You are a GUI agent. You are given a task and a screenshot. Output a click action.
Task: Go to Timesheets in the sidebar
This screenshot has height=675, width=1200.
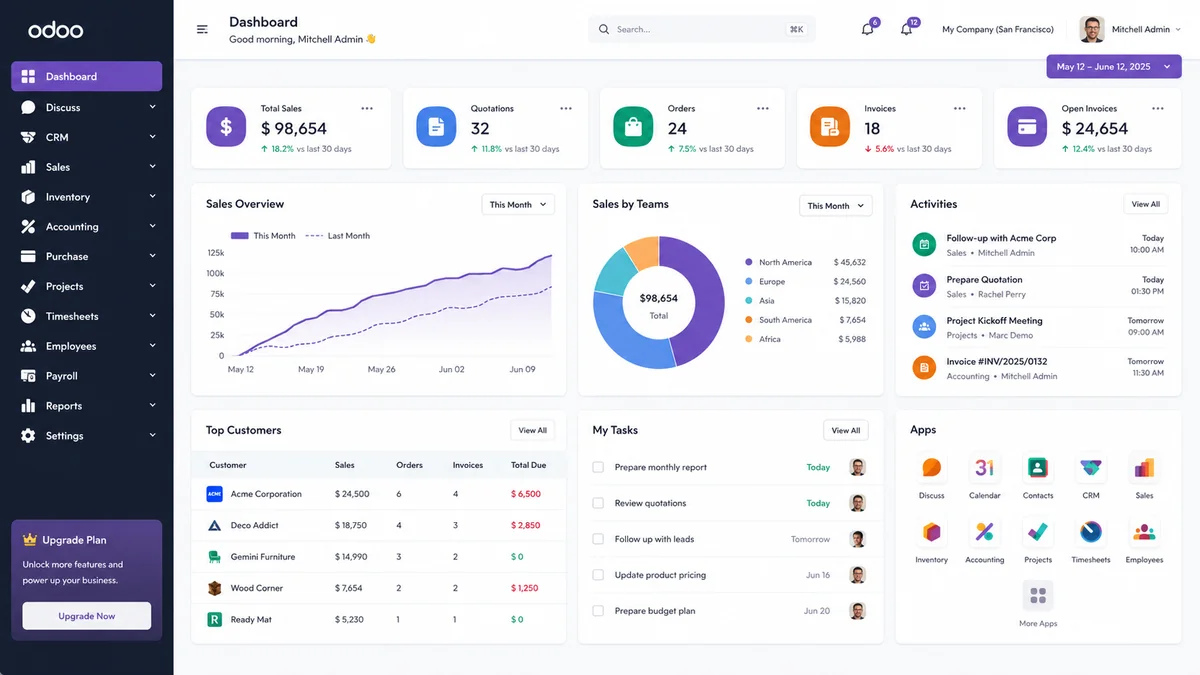pos(86,316)
